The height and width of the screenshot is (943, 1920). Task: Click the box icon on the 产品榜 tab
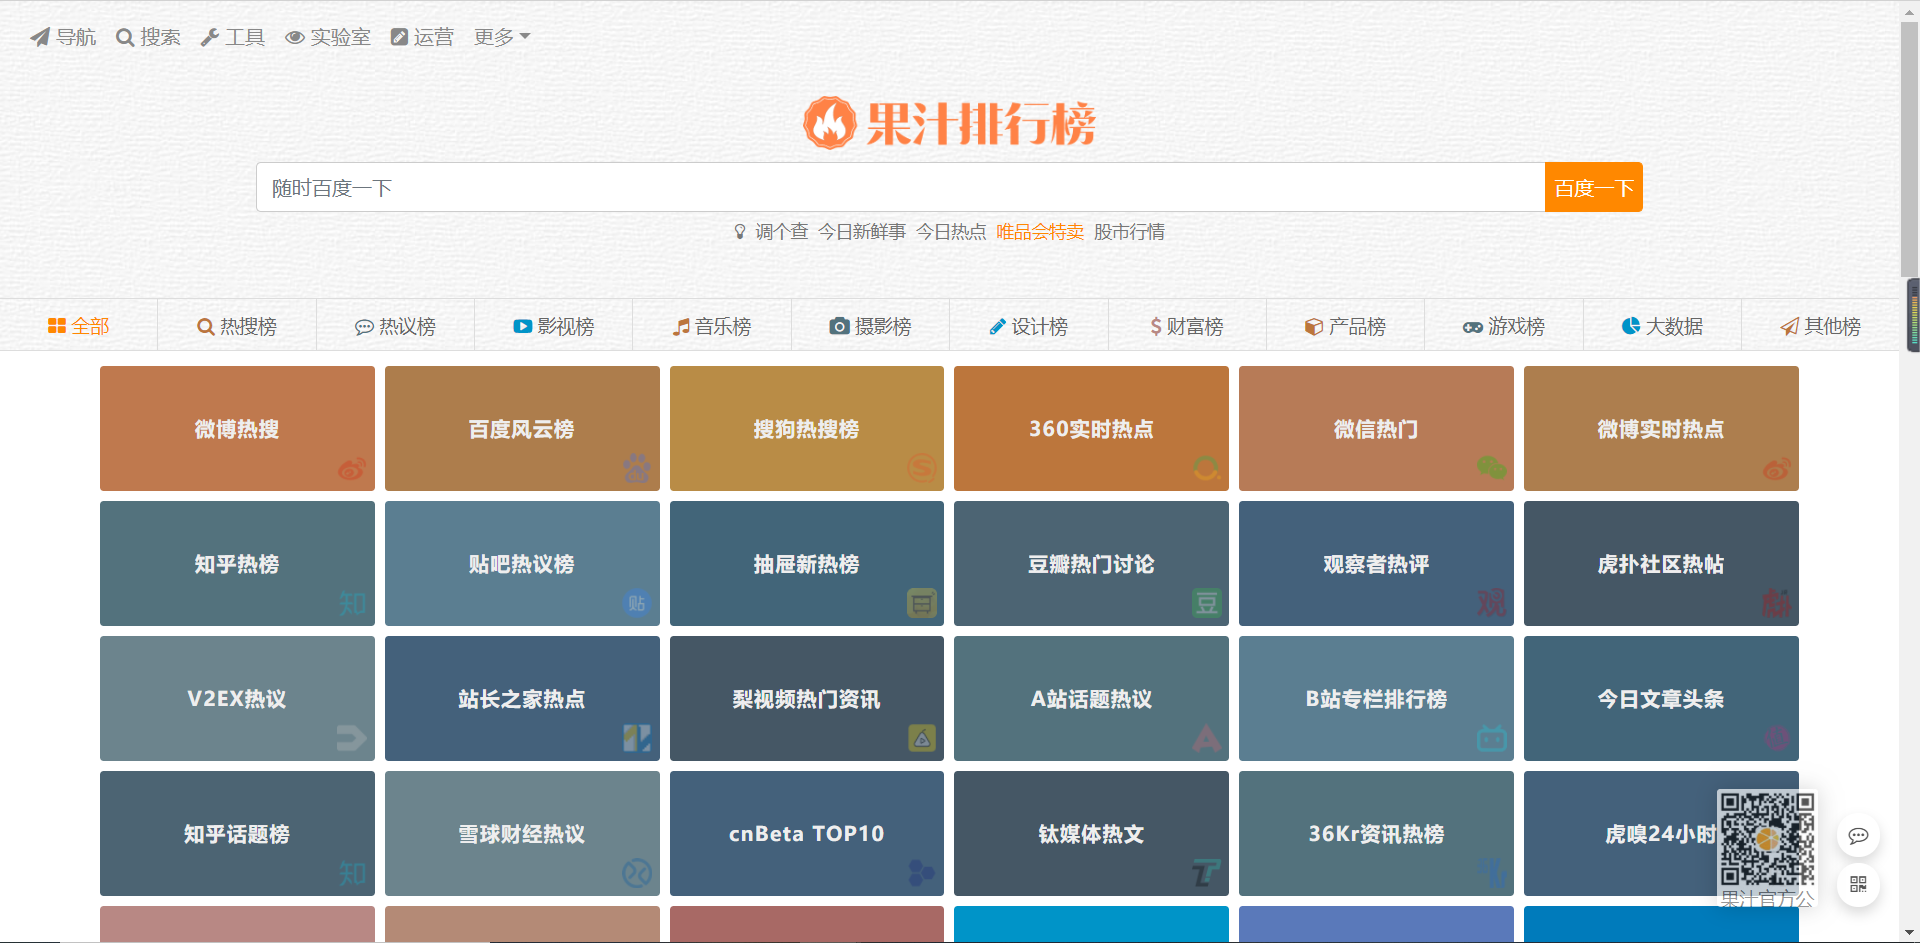pyautogui.click(x=1314, y=326)
